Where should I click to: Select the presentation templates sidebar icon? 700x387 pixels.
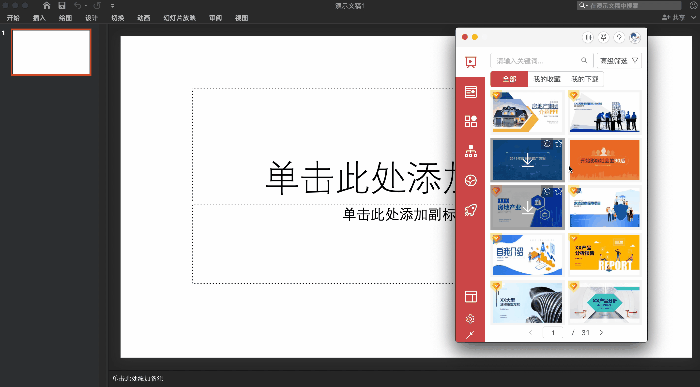(x=471, y=62)
